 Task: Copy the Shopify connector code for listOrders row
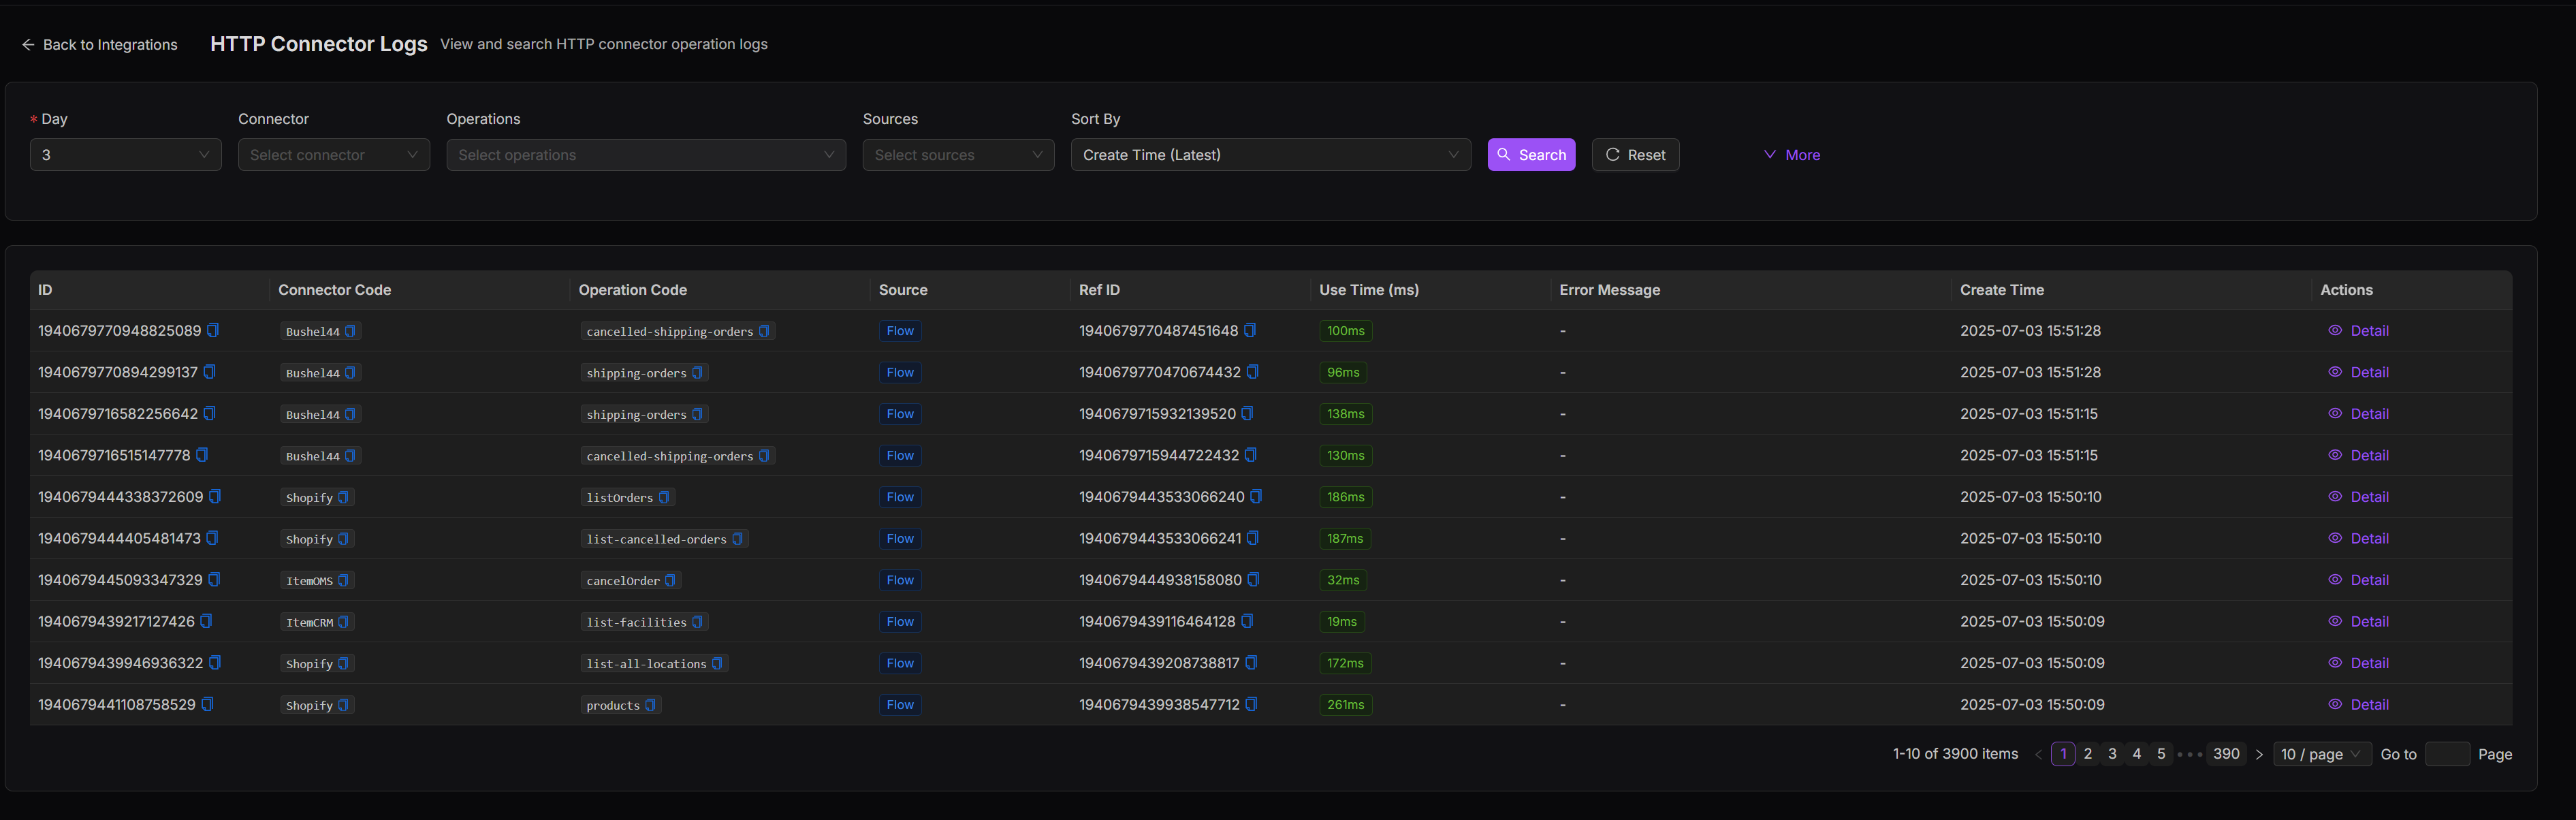coord(345,497)
